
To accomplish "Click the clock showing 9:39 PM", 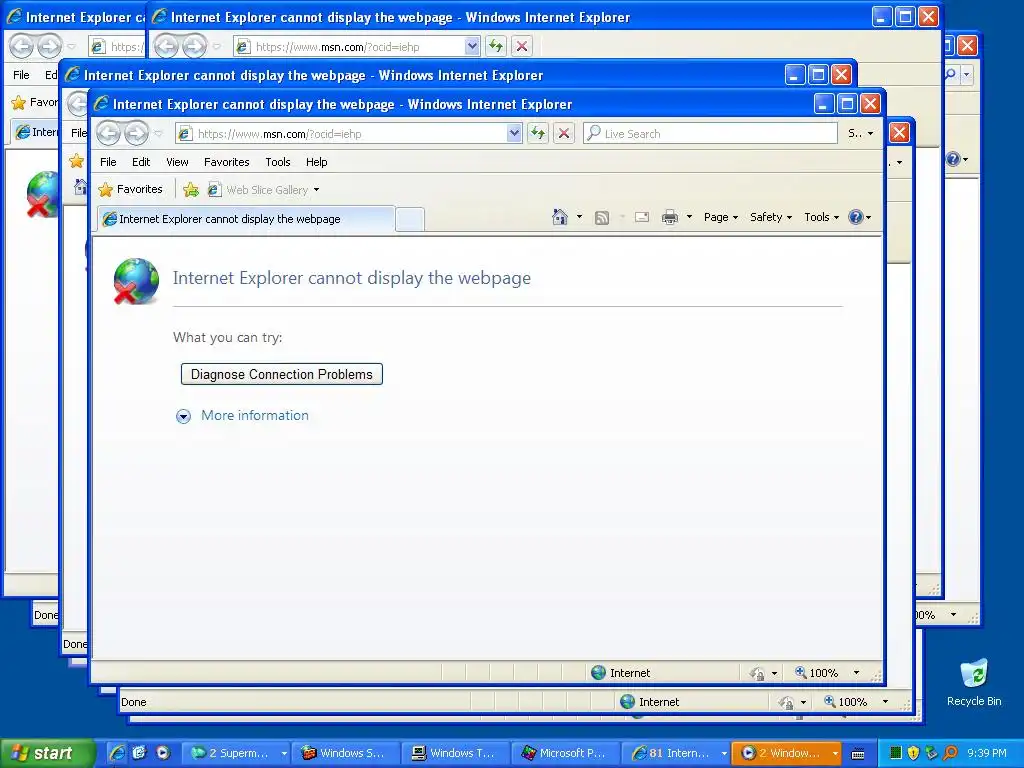I will 987,753.
